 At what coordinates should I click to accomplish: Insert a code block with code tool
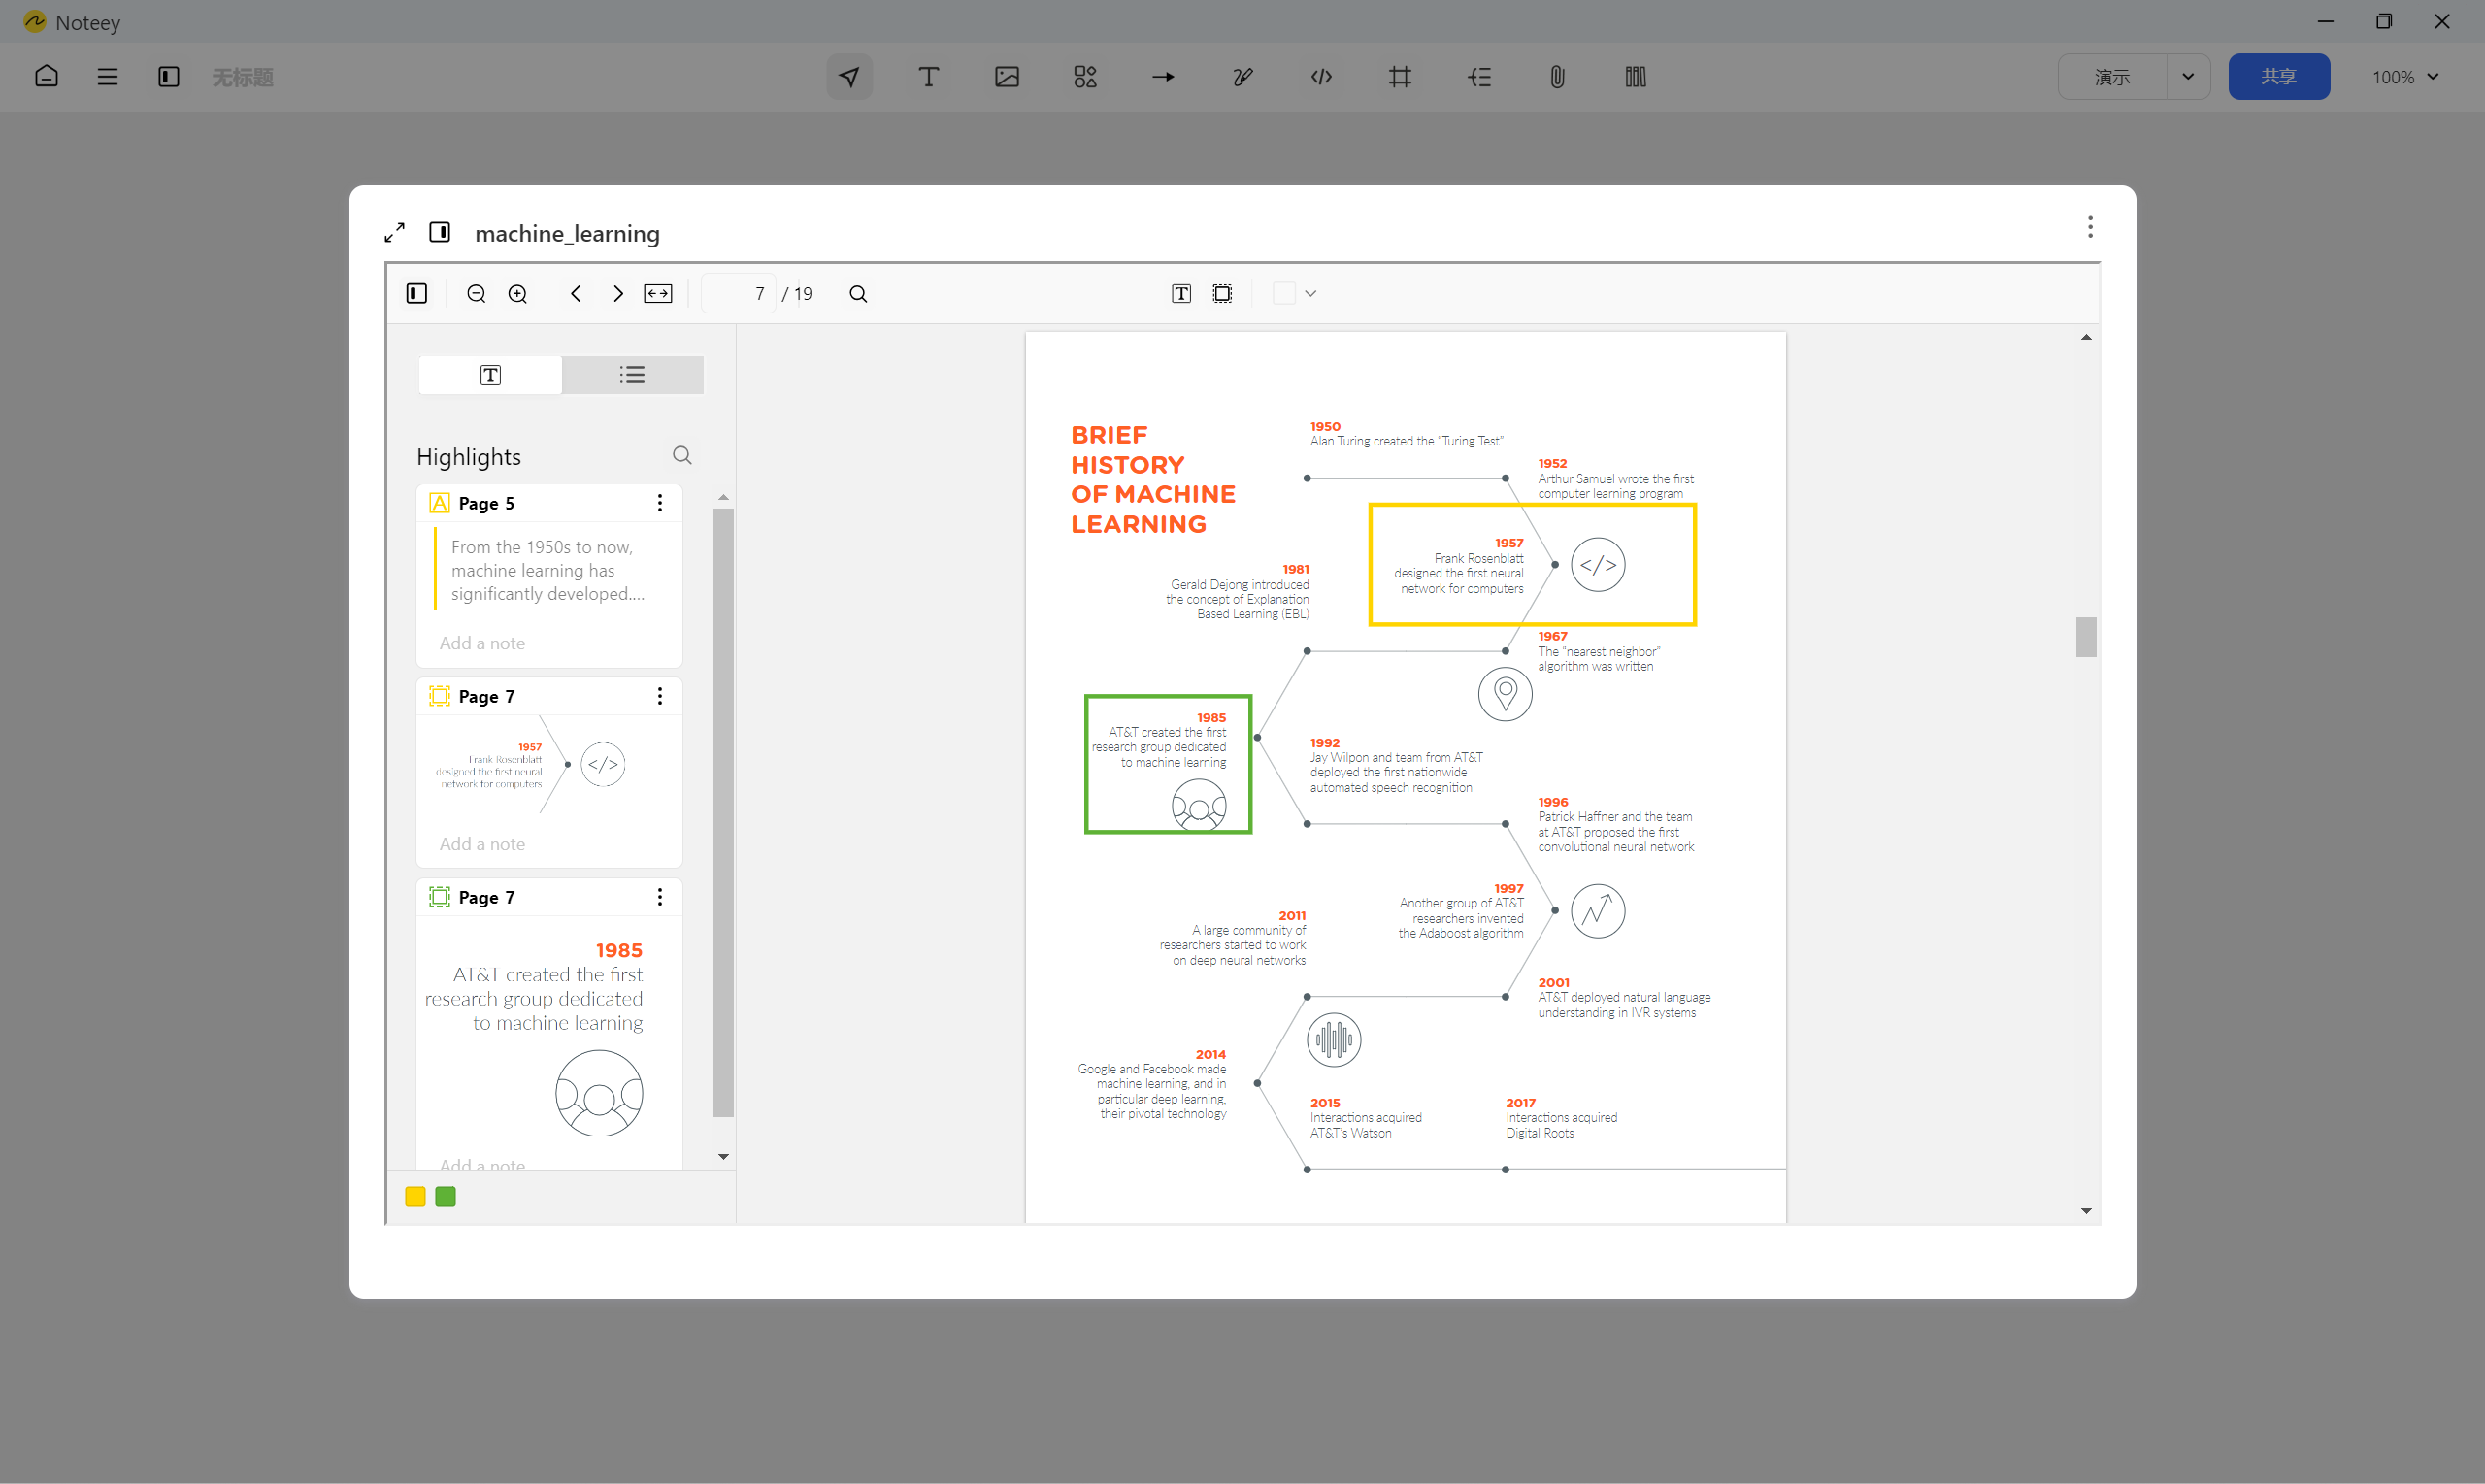[x=1321, y=77]
